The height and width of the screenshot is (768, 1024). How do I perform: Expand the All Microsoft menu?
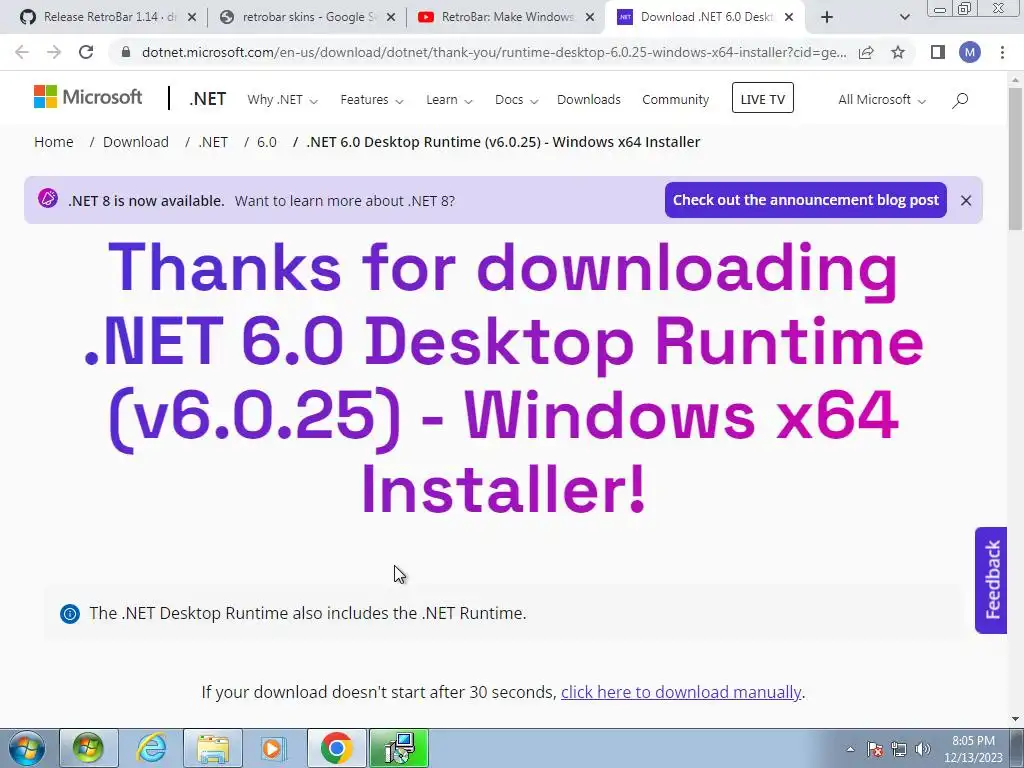[x=882, y=100]
